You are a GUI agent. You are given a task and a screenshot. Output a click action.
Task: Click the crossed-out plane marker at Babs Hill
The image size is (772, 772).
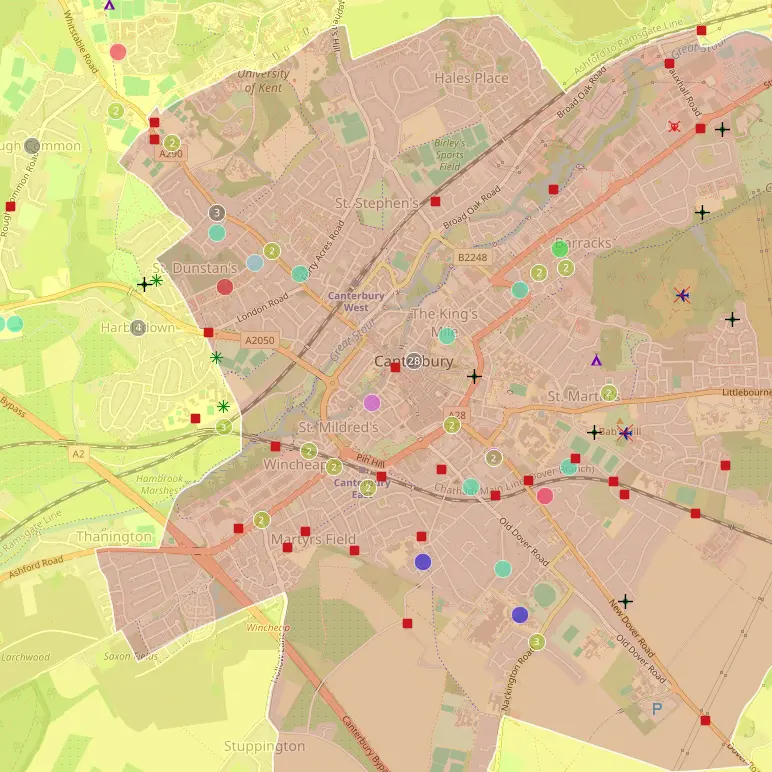[625, 433]
